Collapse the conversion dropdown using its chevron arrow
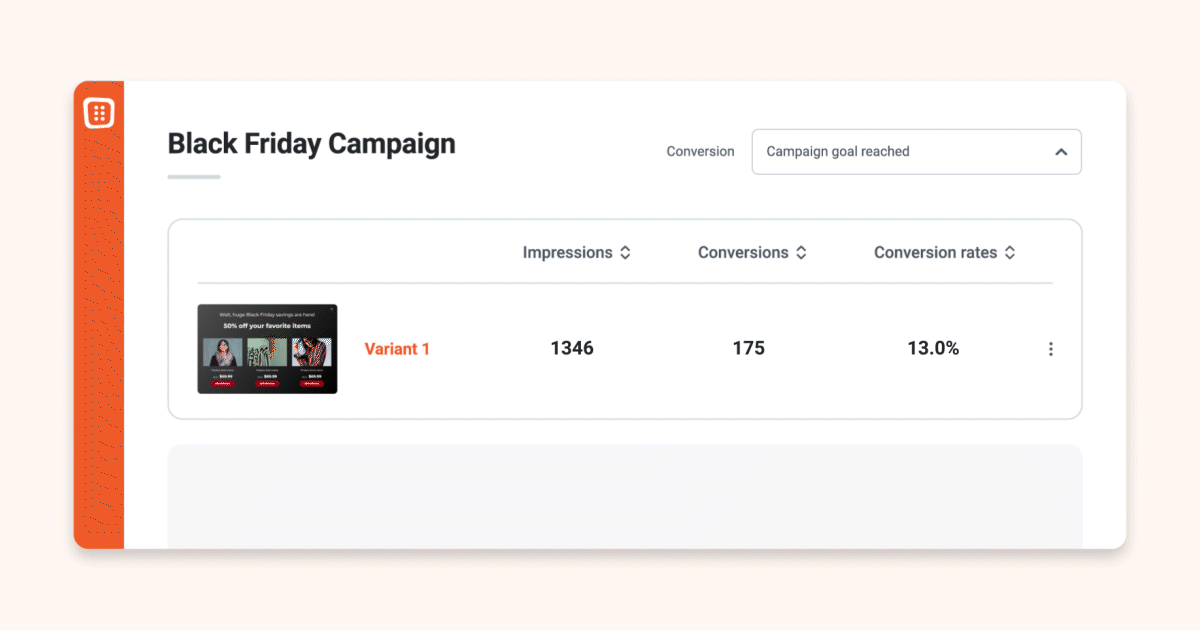 coord(1061,152)
